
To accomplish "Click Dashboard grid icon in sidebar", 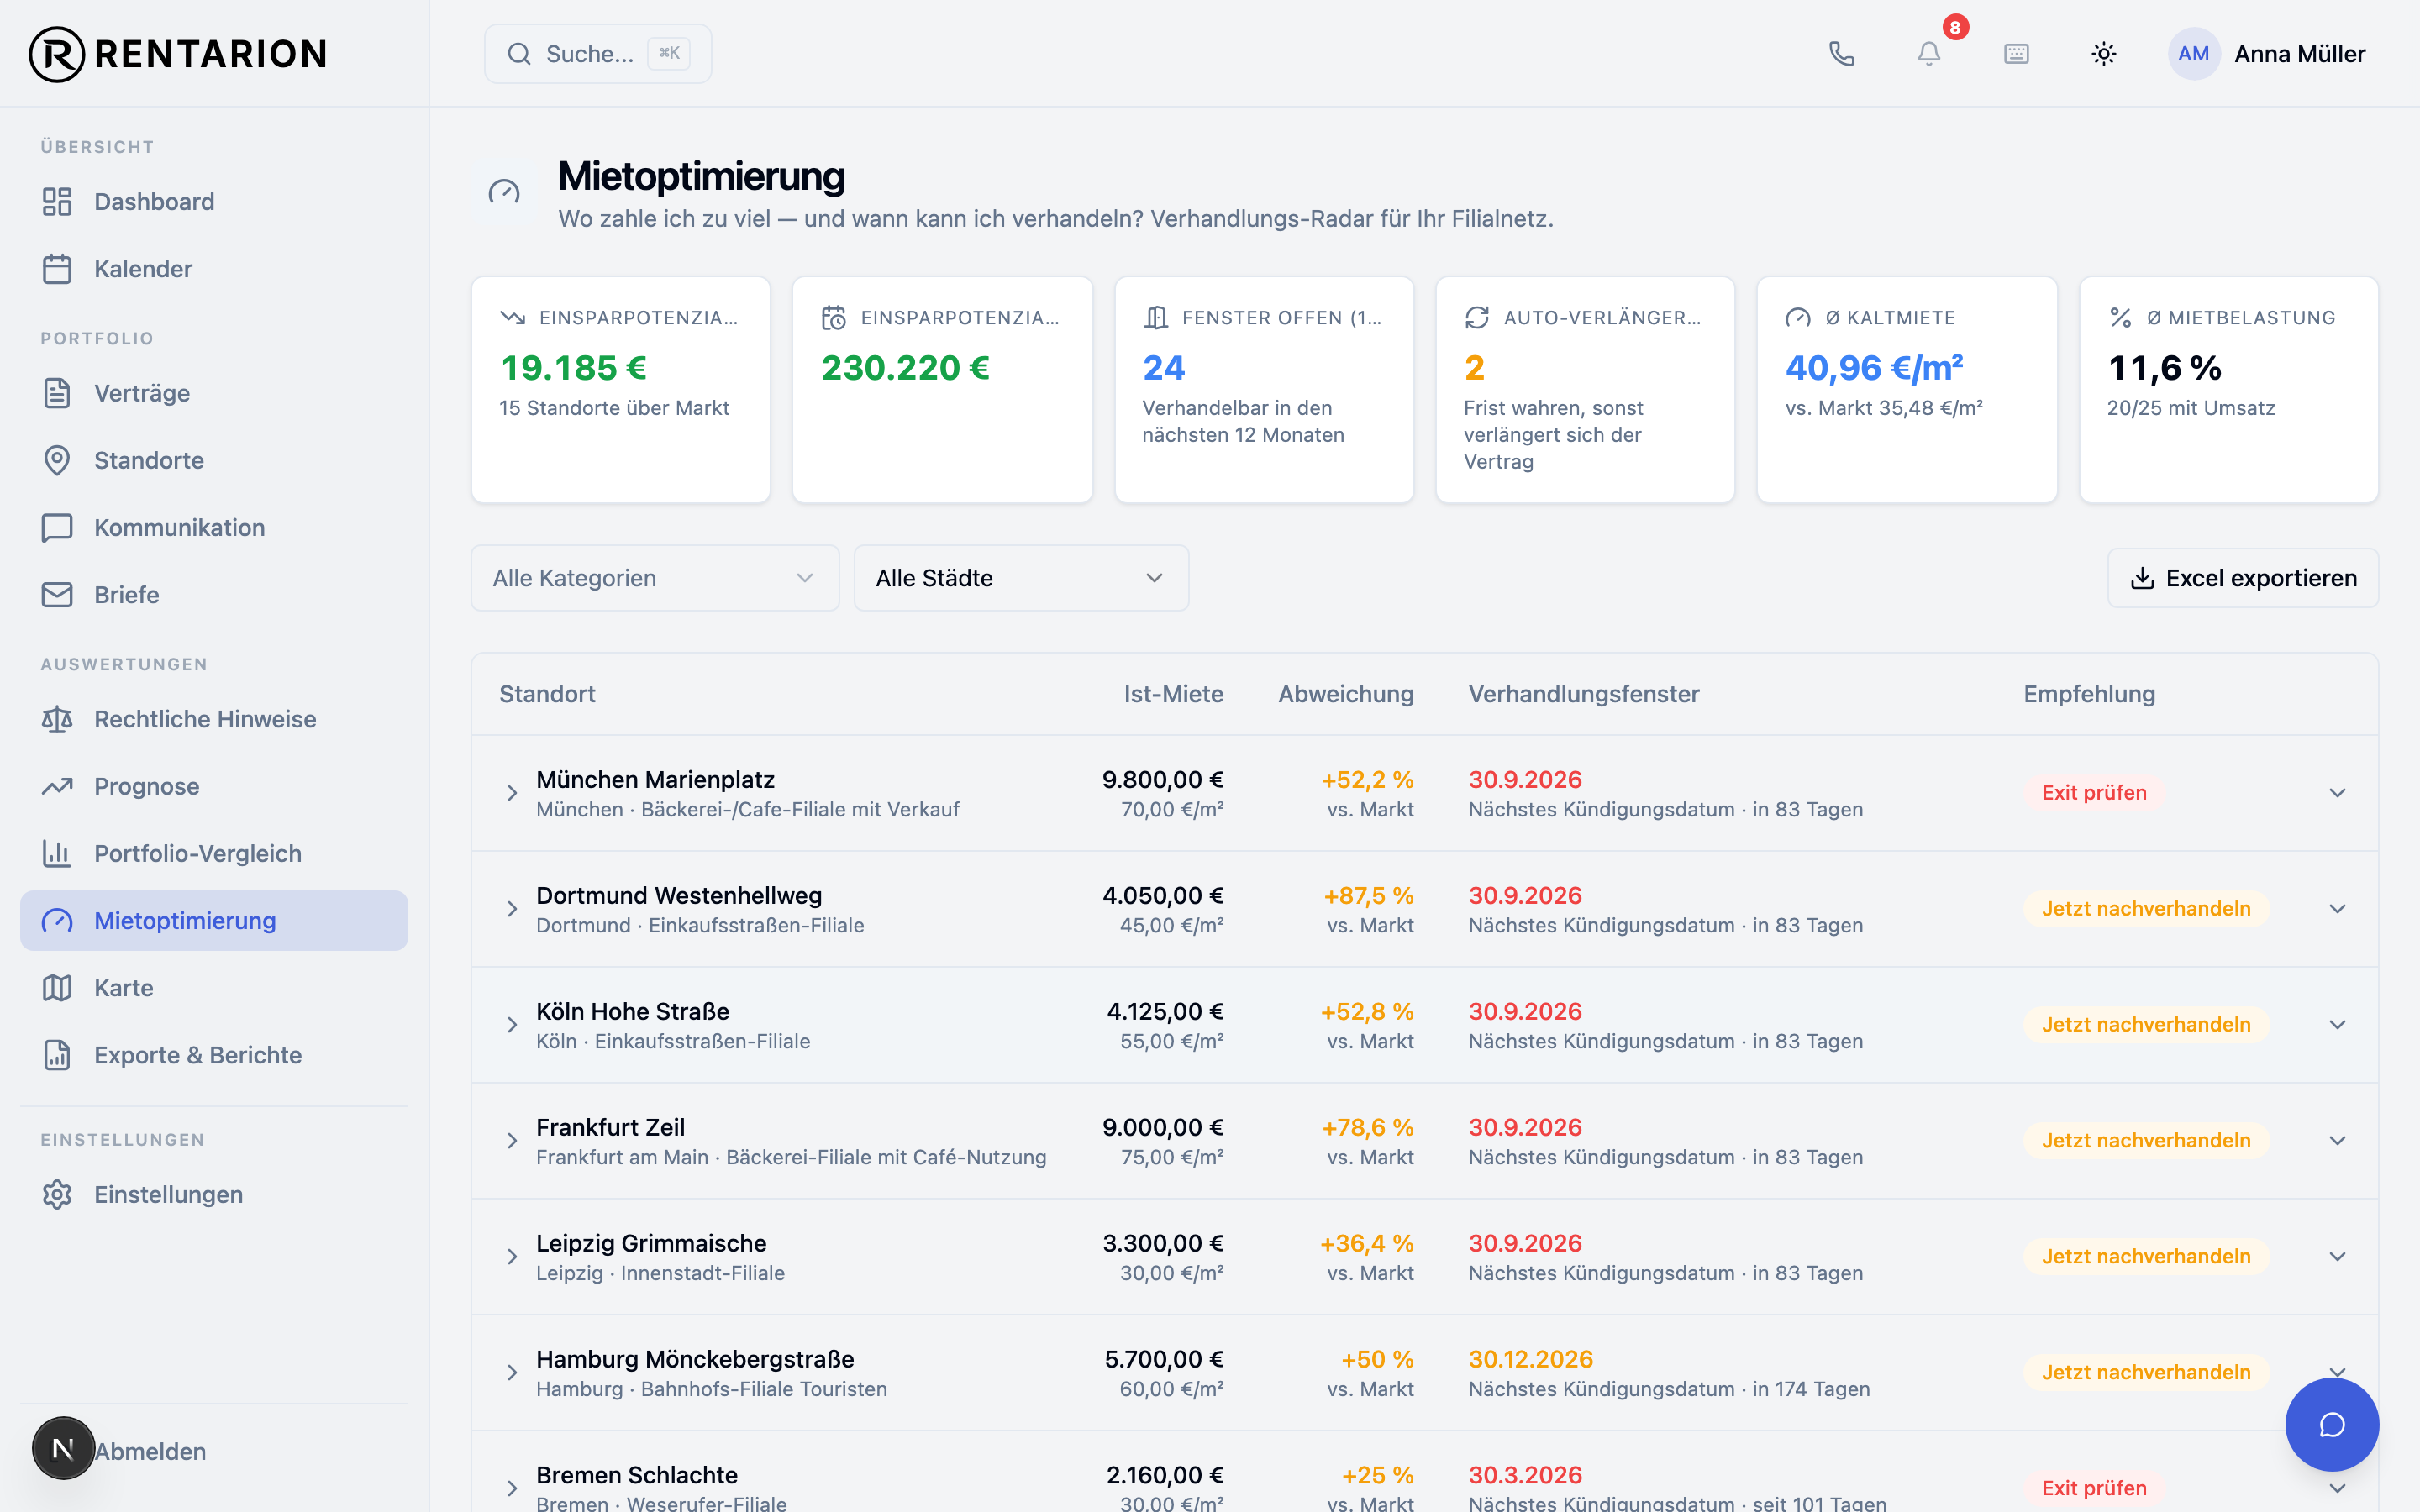I will click(x=57, y=202).
